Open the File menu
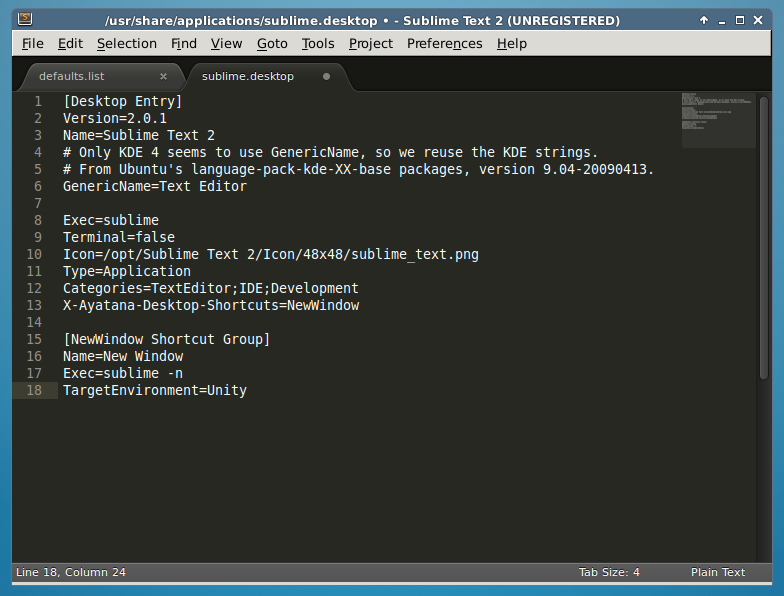The height and width of the screenshot is (596, 784). pyautogui.click(x=32, y=43)
